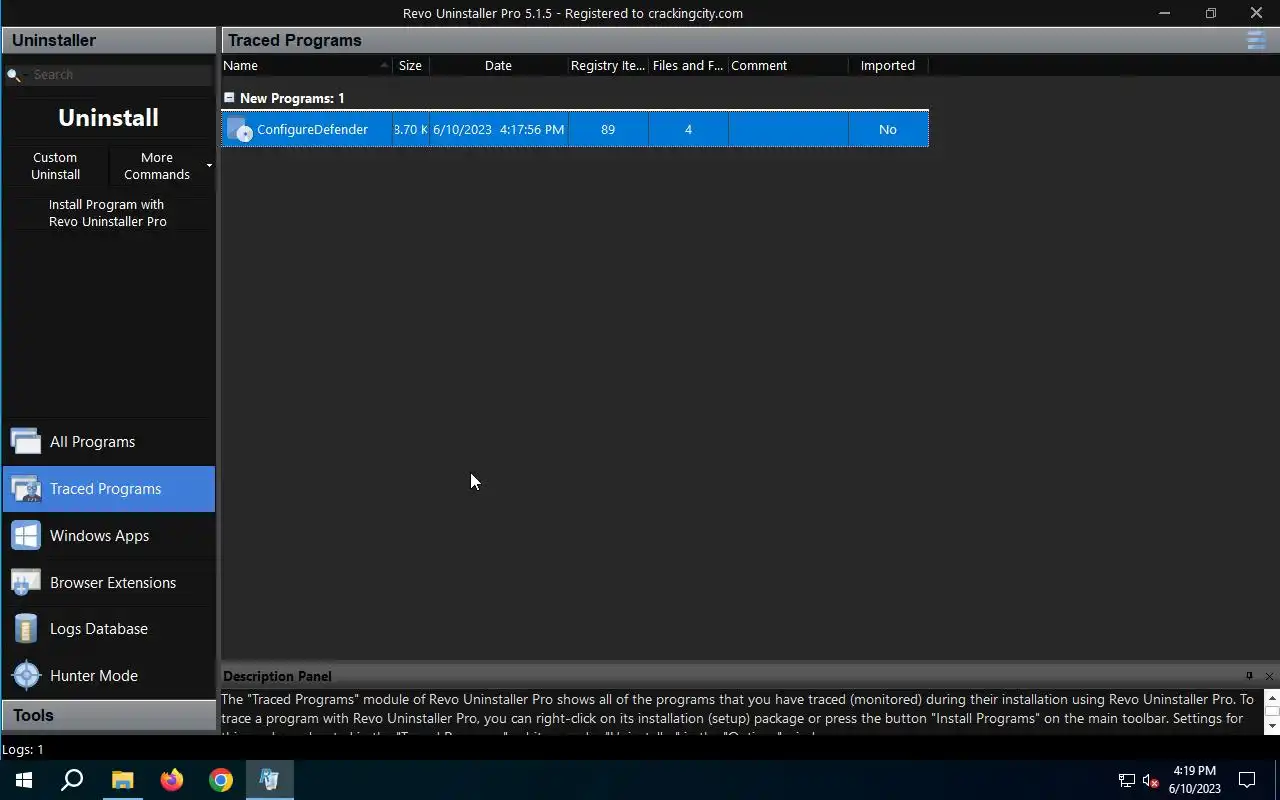Open the More Commands dropdown arrow
Screen dimensions: 1280x800
pos(209,165)
